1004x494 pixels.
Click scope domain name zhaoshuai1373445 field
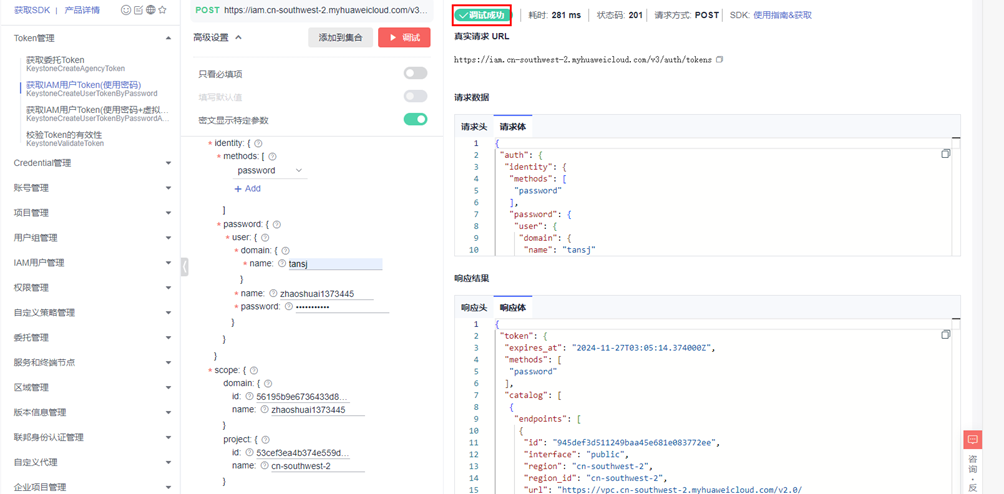click(x=318, y=410)
